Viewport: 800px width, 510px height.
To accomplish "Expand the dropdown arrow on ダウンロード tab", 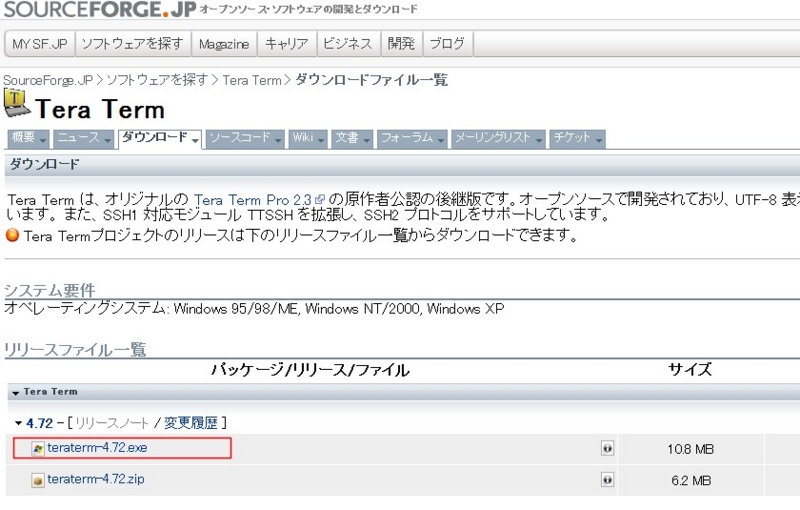I will tap(195, 140).
